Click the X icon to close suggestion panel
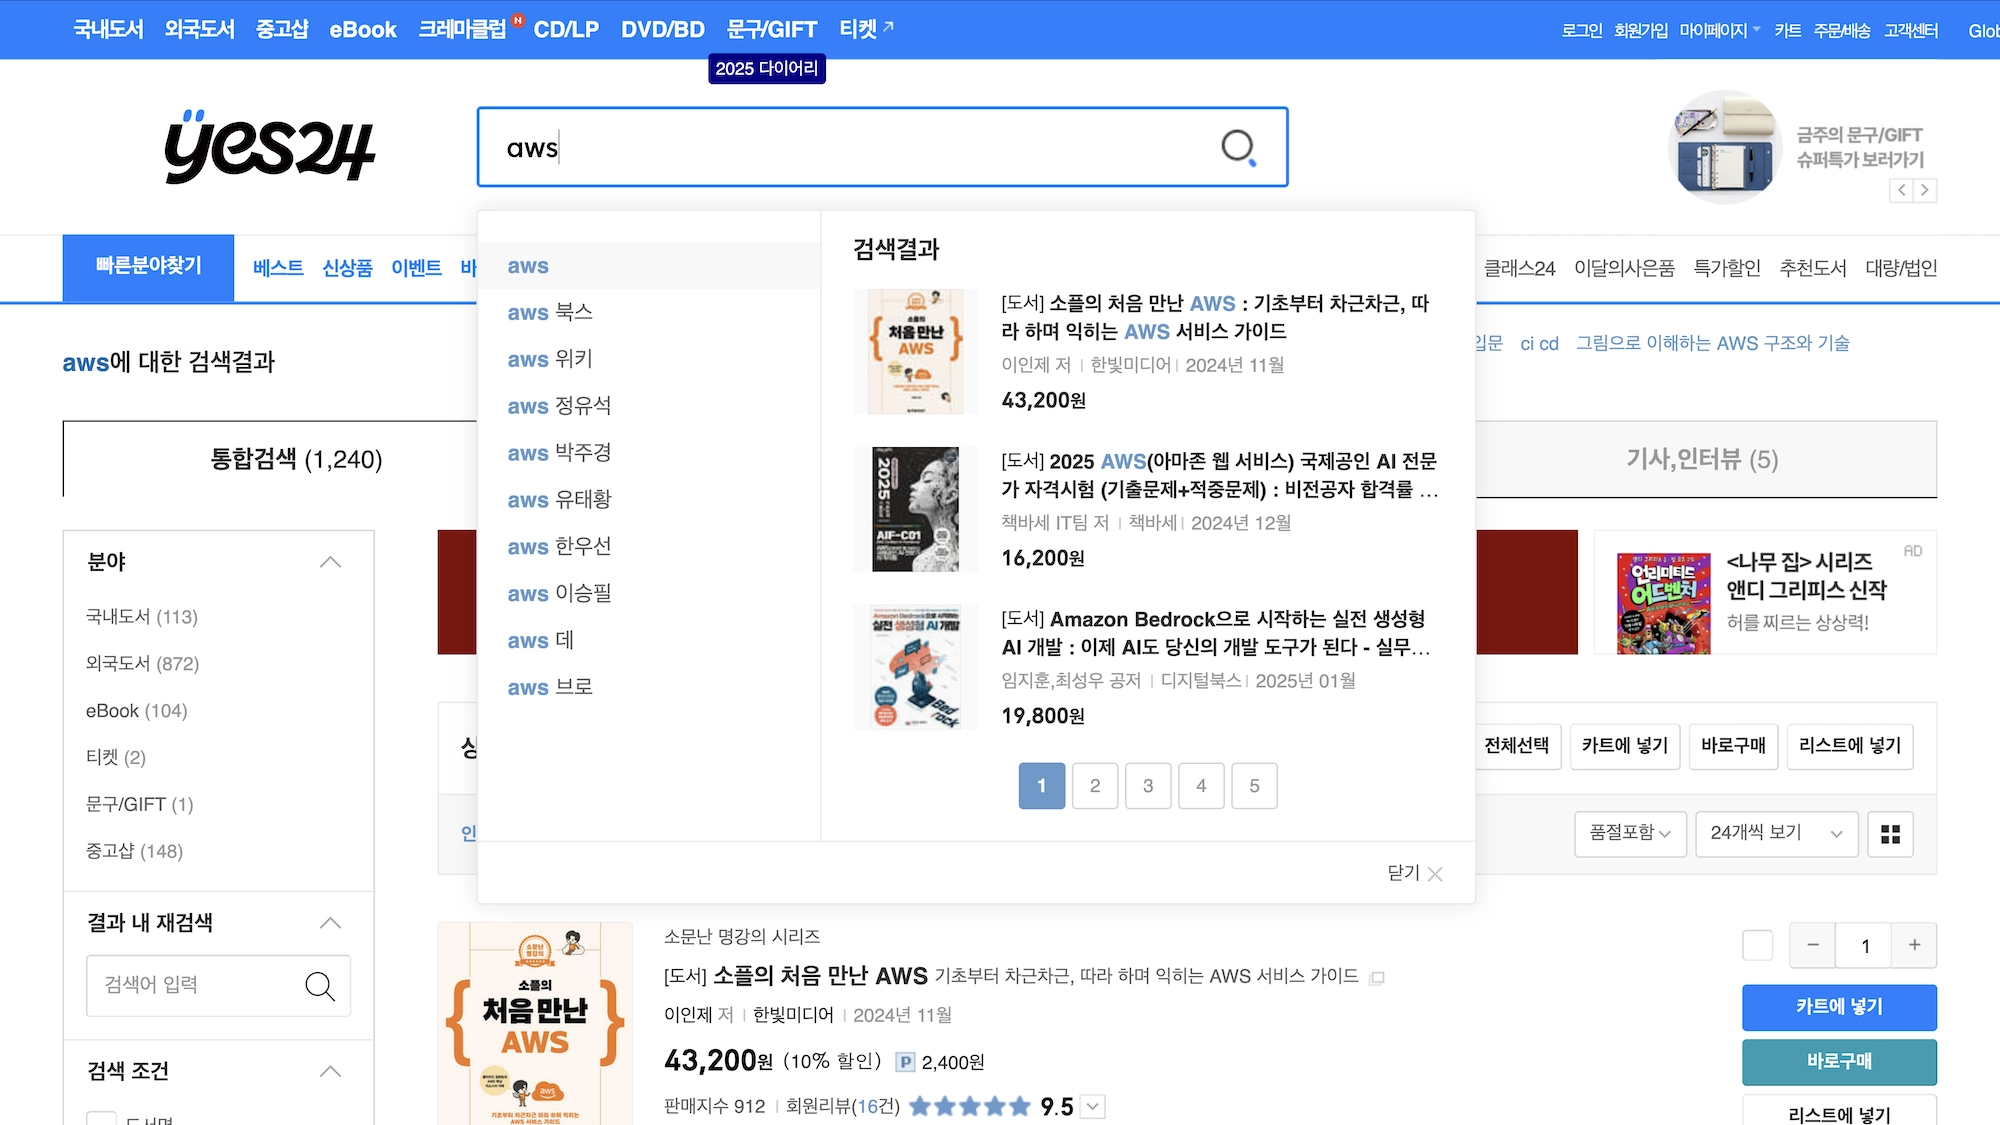 1435,874
